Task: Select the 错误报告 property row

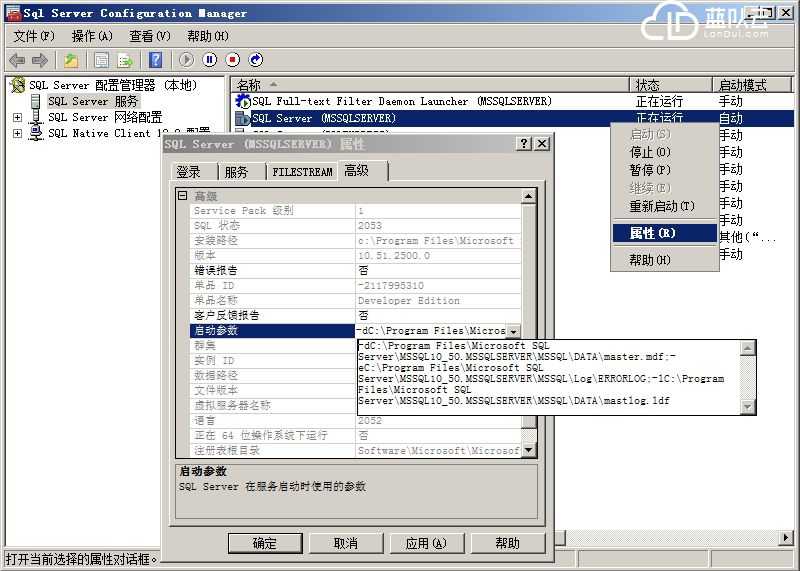Action: click(x=355, y=270)
